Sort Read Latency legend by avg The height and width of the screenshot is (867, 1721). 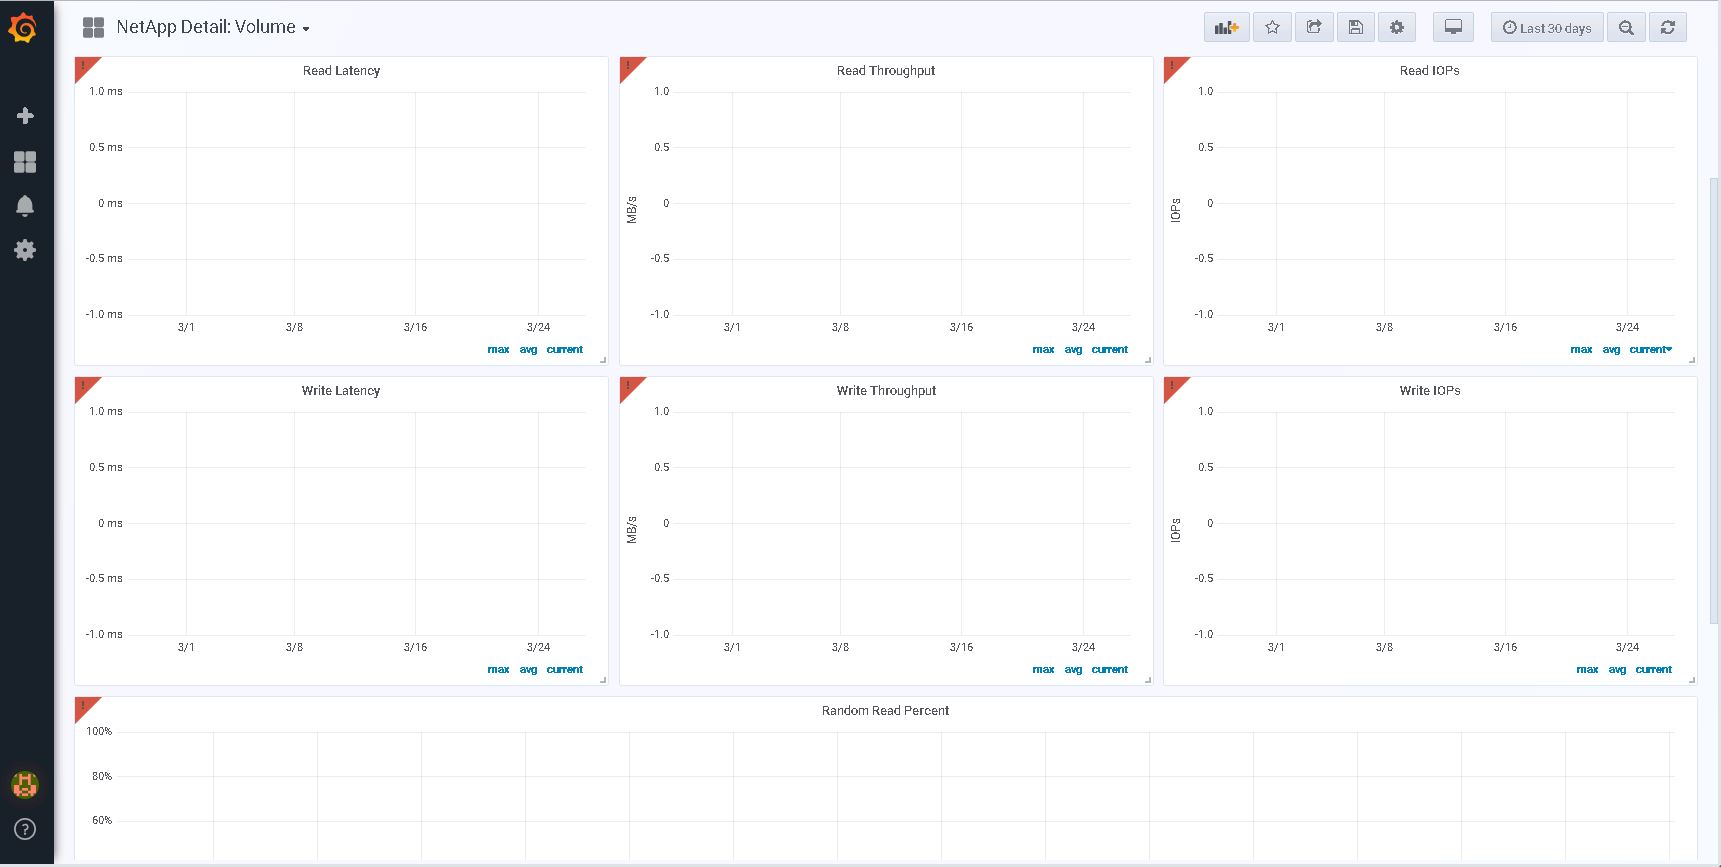click(528, 350)
